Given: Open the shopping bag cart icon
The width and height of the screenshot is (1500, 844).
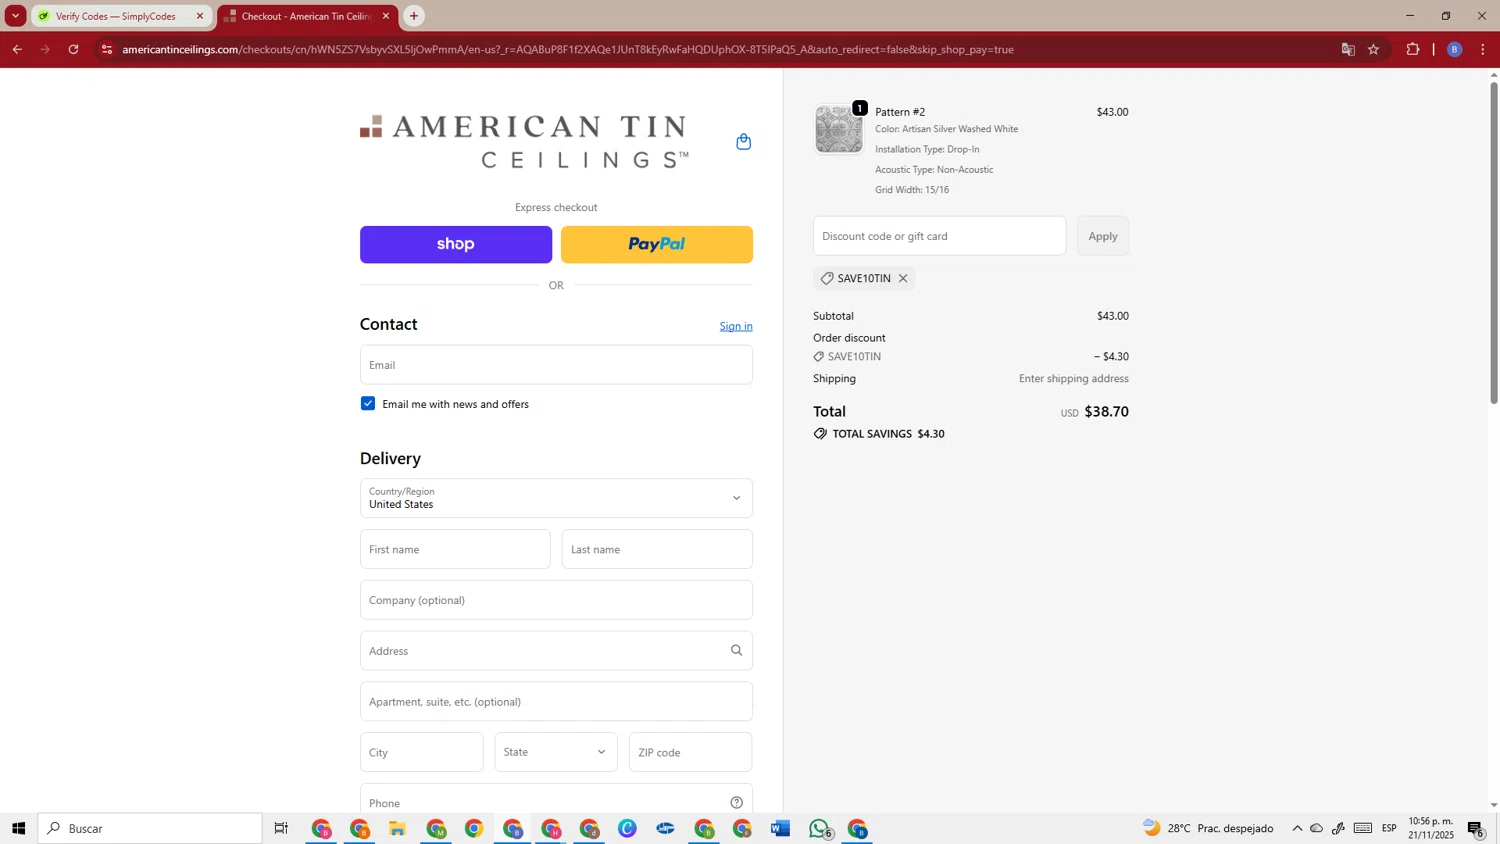Looking at the screenshot, I should (x=743, y=142).
